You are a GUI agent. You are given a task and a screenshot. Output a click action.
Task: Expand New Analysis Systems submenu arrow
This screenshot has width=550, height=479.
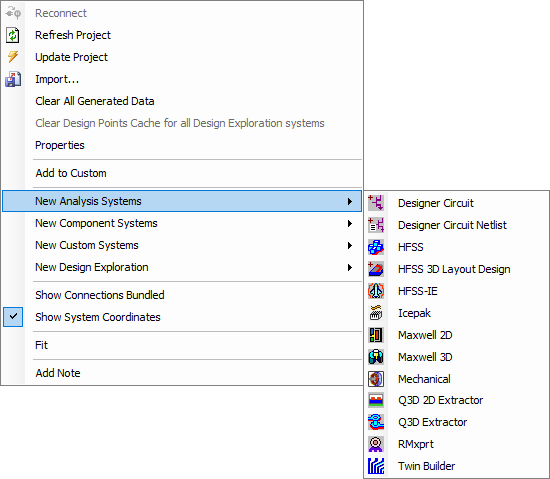click(x=349, y=201)
